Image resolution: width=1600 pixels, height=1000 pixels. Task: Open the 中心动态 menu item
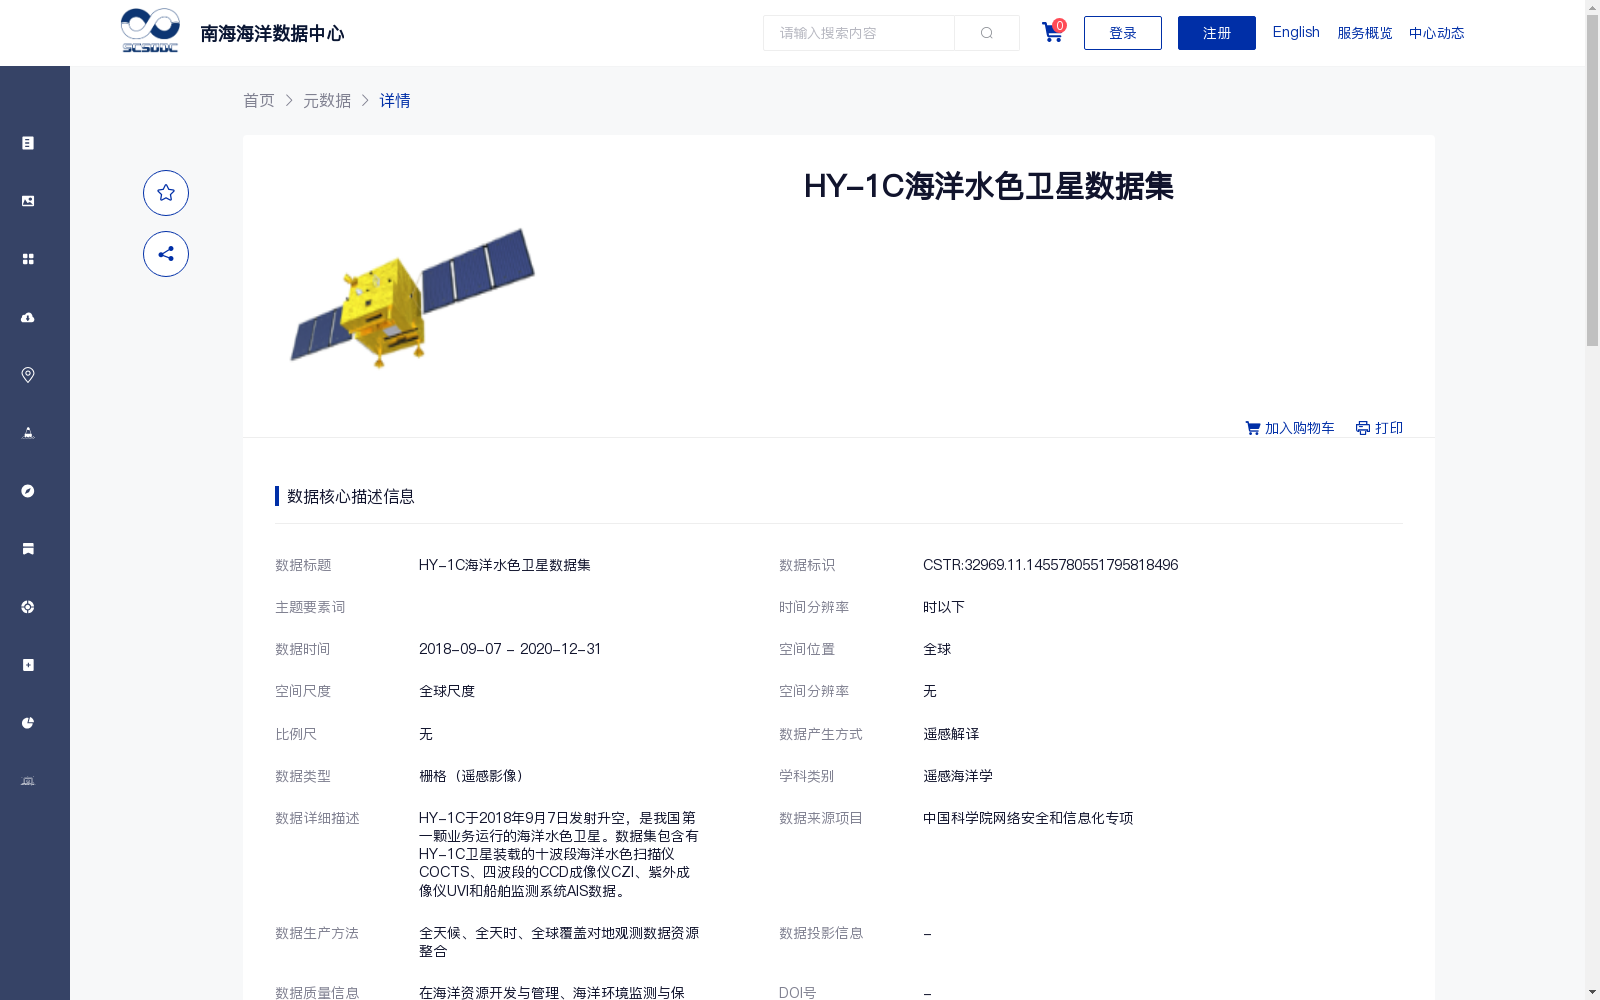click(x=1437, y=33)
